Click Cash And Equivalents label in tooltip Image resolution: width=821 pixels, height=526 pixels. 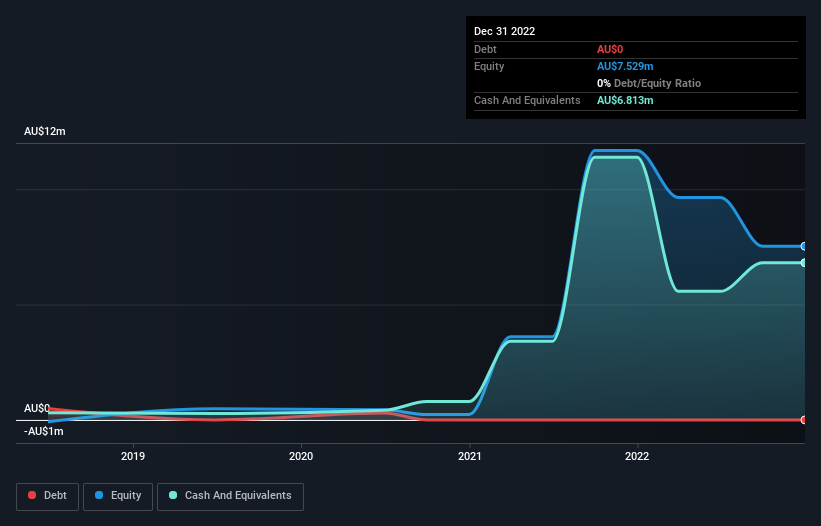coord(527,100)
